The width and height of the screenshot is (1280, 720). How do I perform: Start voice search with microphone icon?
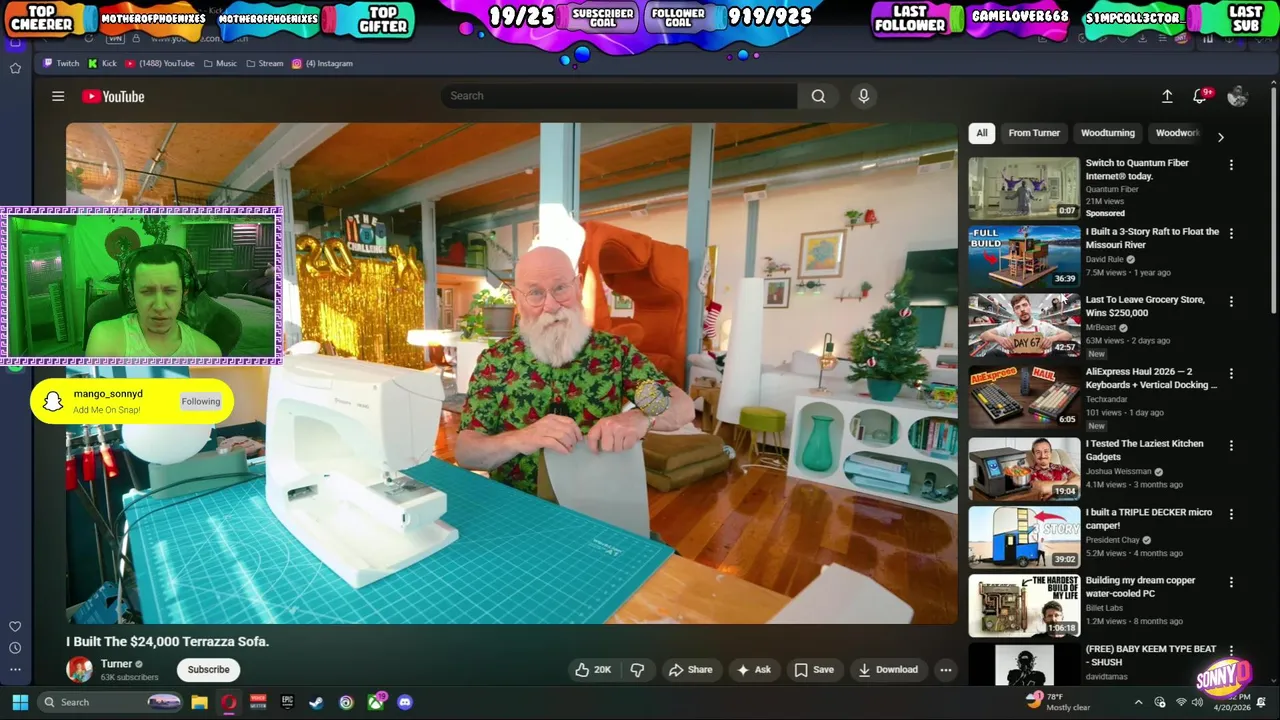tap(864, 96)
